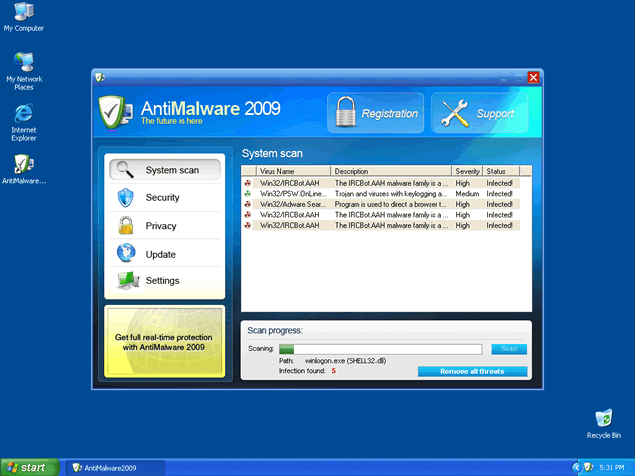
Task: Click the globe Update icon
Action: click(125, 253)
